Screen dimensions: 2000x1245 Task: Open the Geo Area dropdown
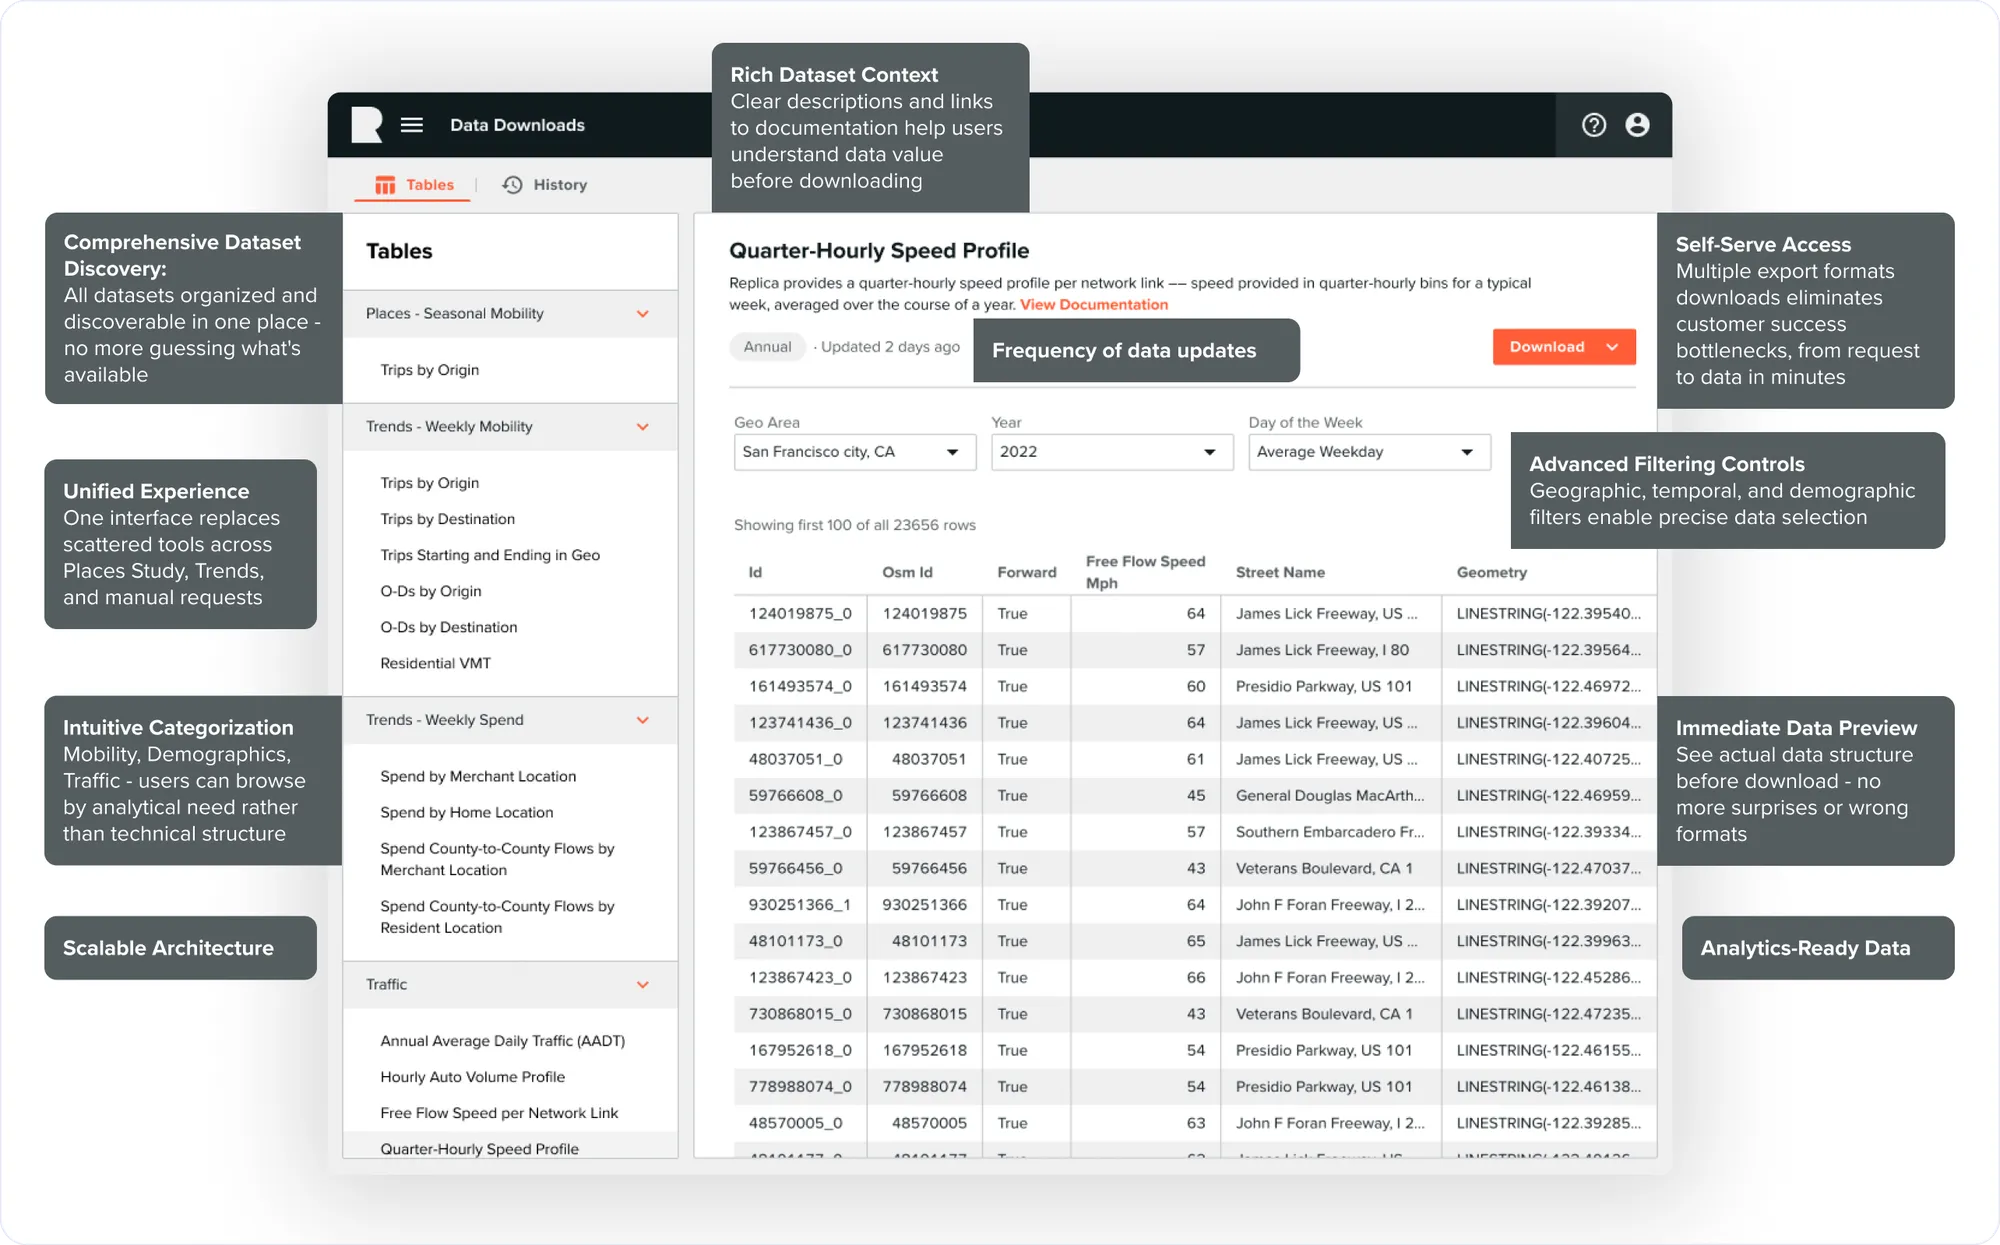click(854, 452)
